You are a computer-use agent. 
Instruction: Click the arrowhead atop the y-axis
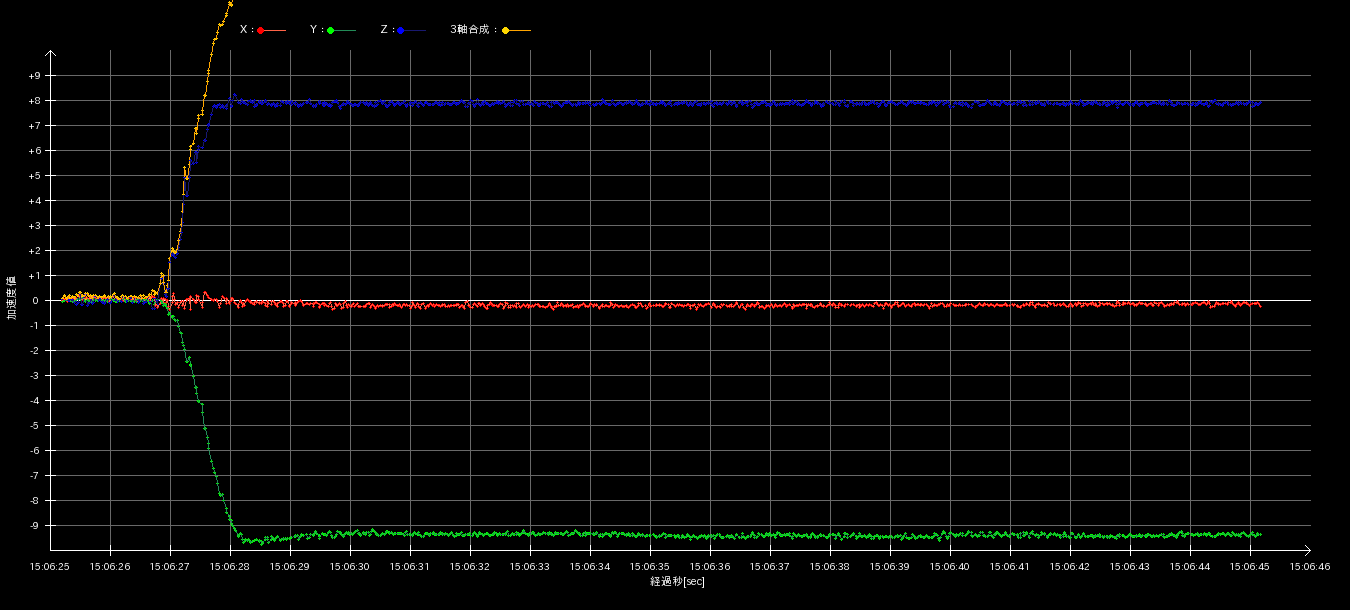51,56
